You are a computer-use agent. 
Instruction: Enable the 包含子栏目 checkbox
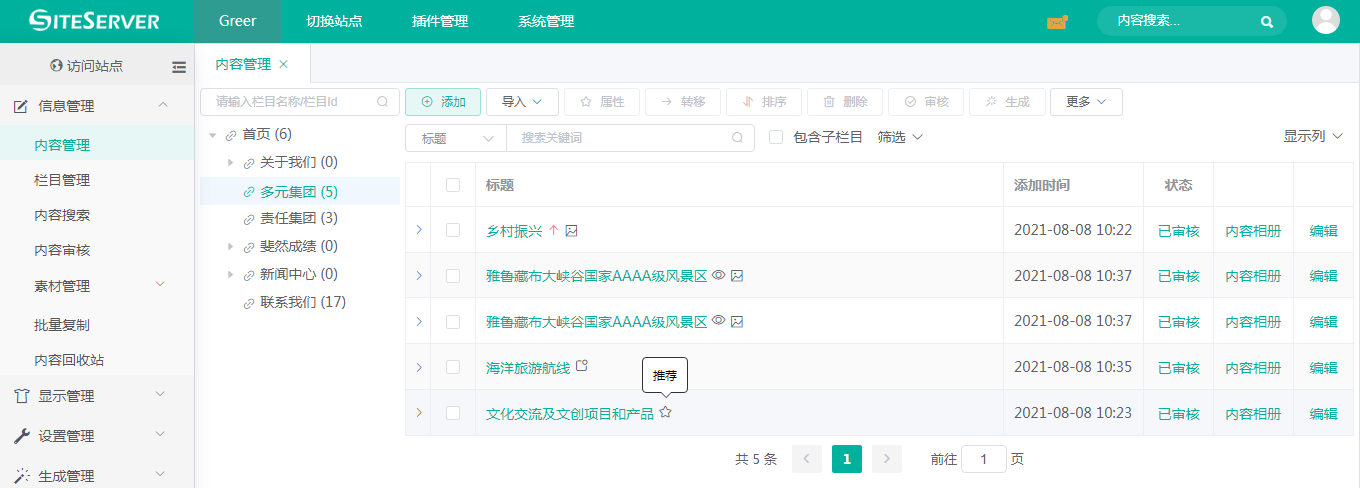tap(776, 137)
